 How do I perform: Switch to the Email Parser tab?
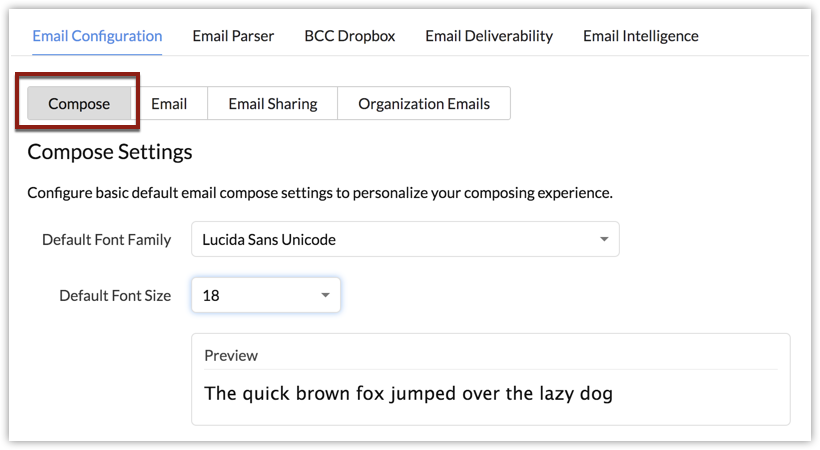(x=233, y=36)
